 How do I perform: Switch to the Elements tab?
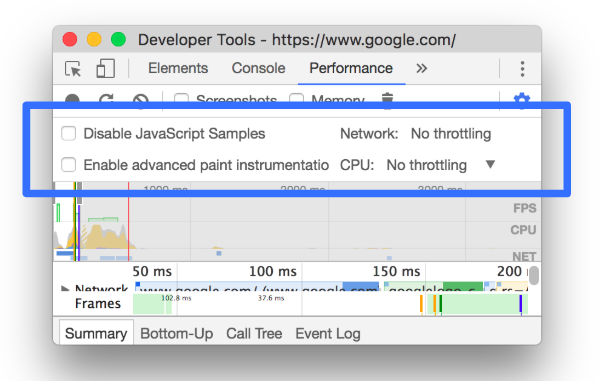tap(178, 68)
